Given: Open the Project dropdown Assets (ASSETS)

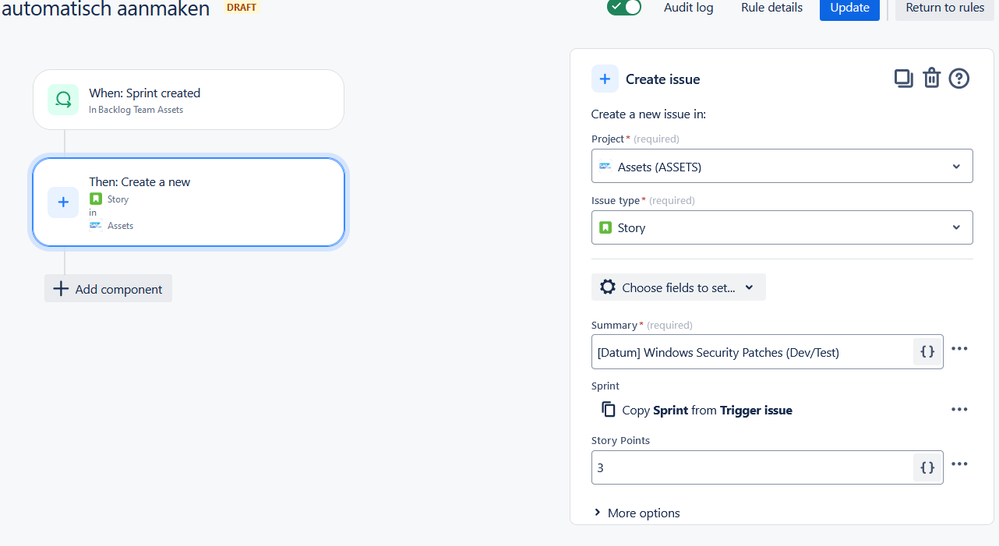Looking at the screenshot, I should 782,166.
